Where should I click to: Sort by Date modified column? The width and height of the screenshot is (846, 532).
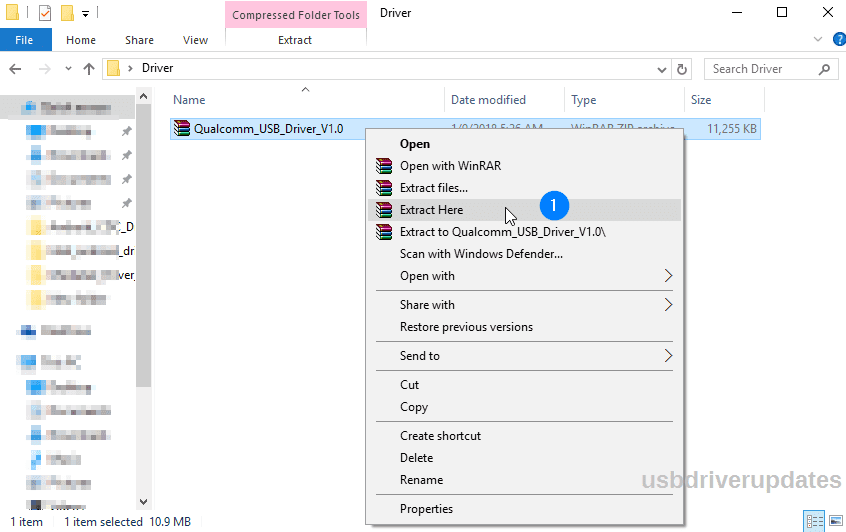pyautogui.click(x=488, y=100)
